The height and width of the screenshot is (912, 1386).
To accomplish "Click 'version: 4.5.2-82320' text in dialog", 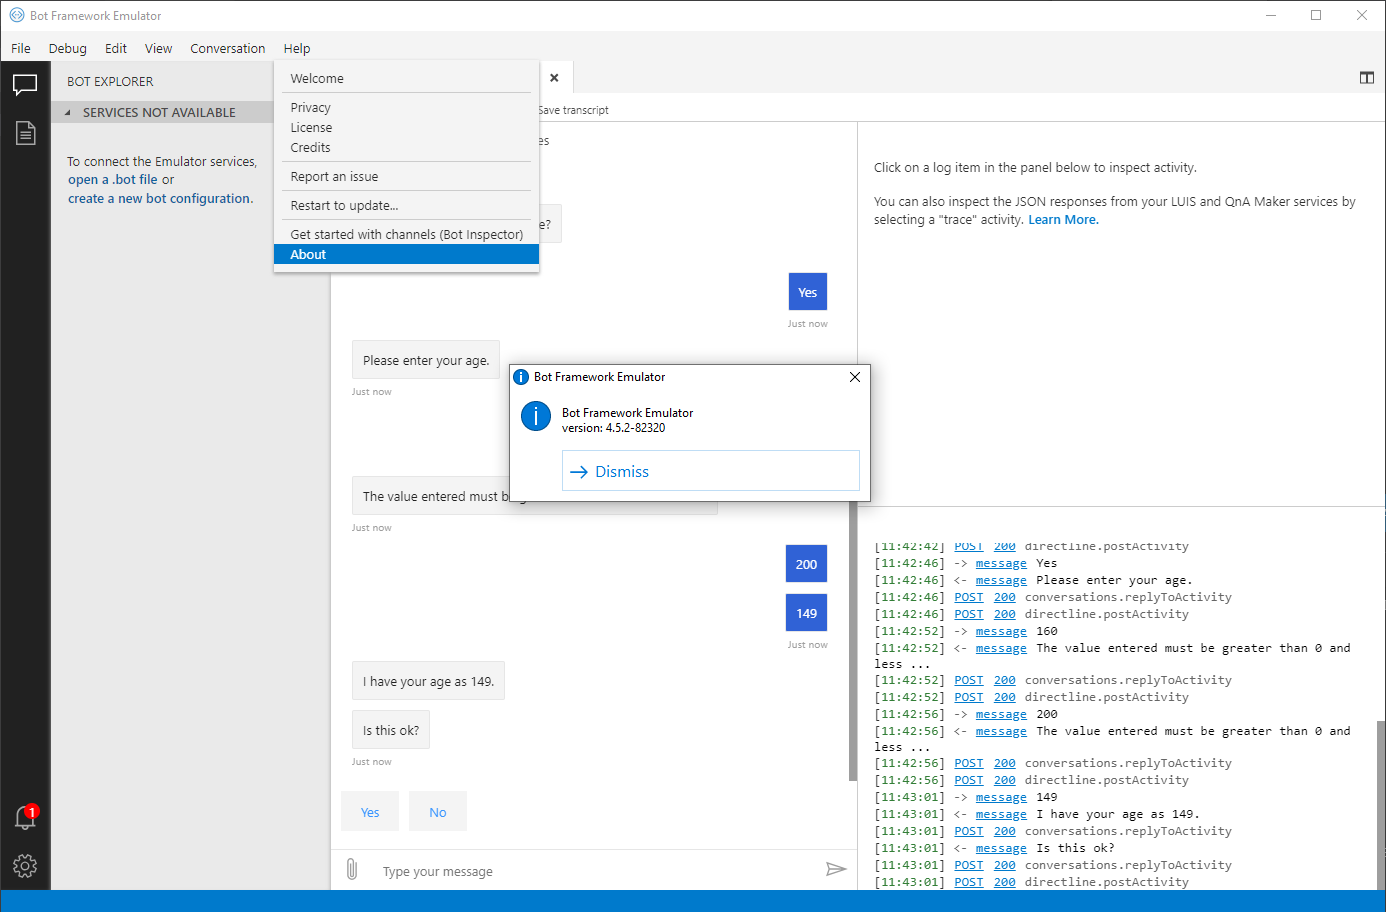I will (613, 428).
